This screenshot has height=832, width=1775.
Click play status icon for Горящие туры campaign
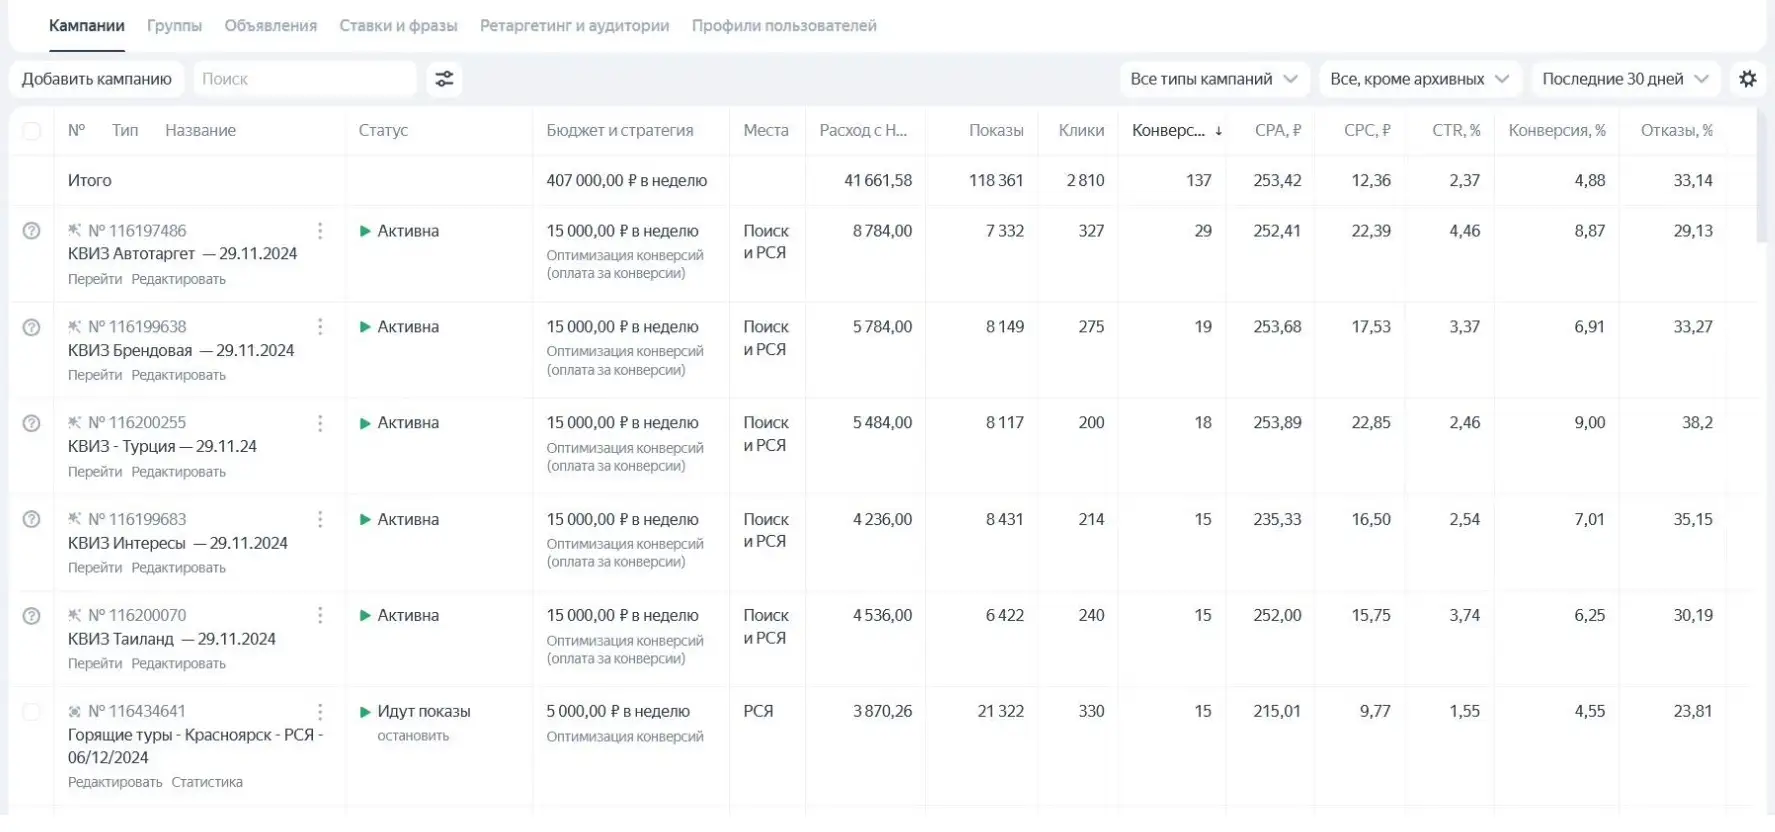coord(365,712)
